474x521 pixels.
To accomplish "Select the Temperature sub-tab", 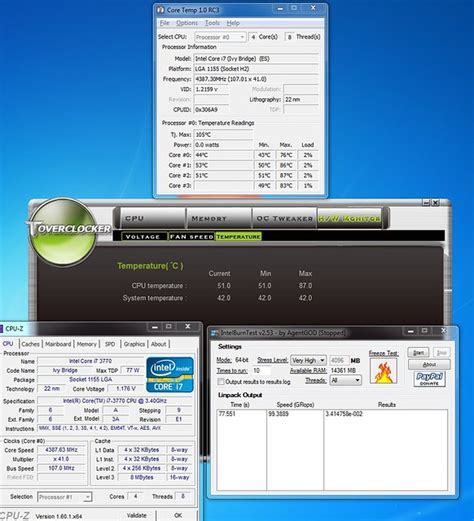I will [x=238, y=236].
